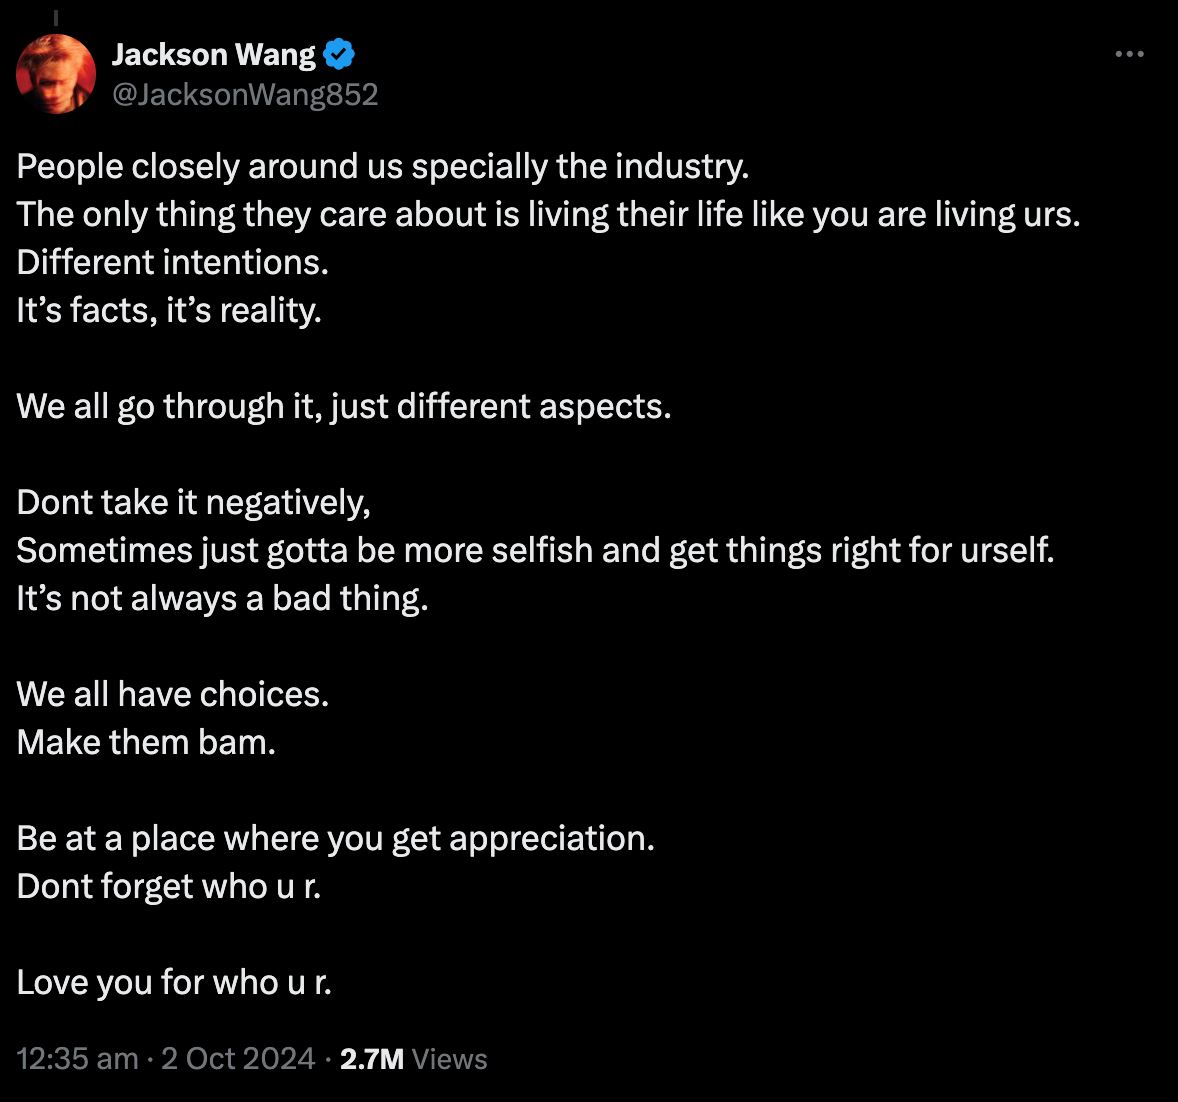This screenshot has height=1102, width=1178.
Task: Open Jackson Wang's profile picture
Action: pos(56,74)
